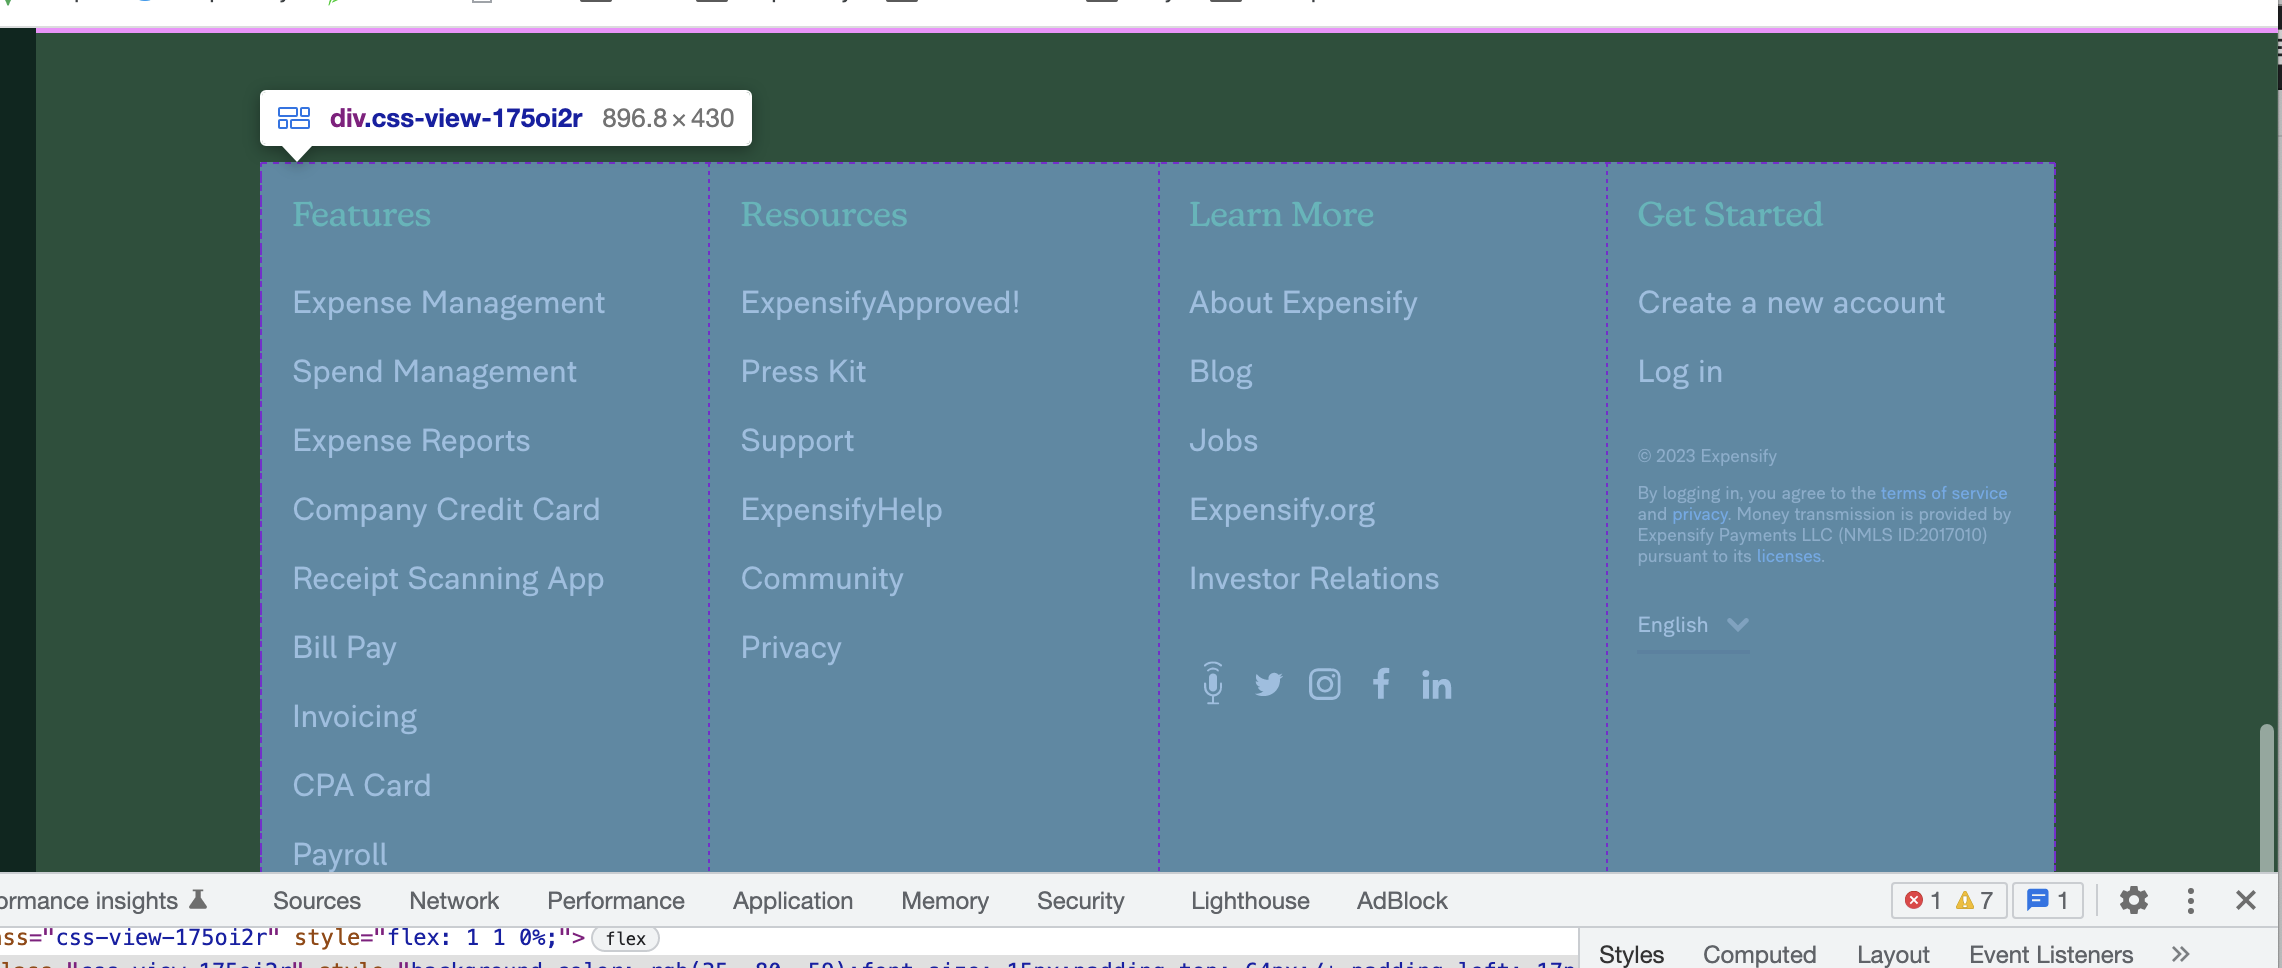
Task: Click the blue issues message badge
Action: click(x=2047, y=901)
